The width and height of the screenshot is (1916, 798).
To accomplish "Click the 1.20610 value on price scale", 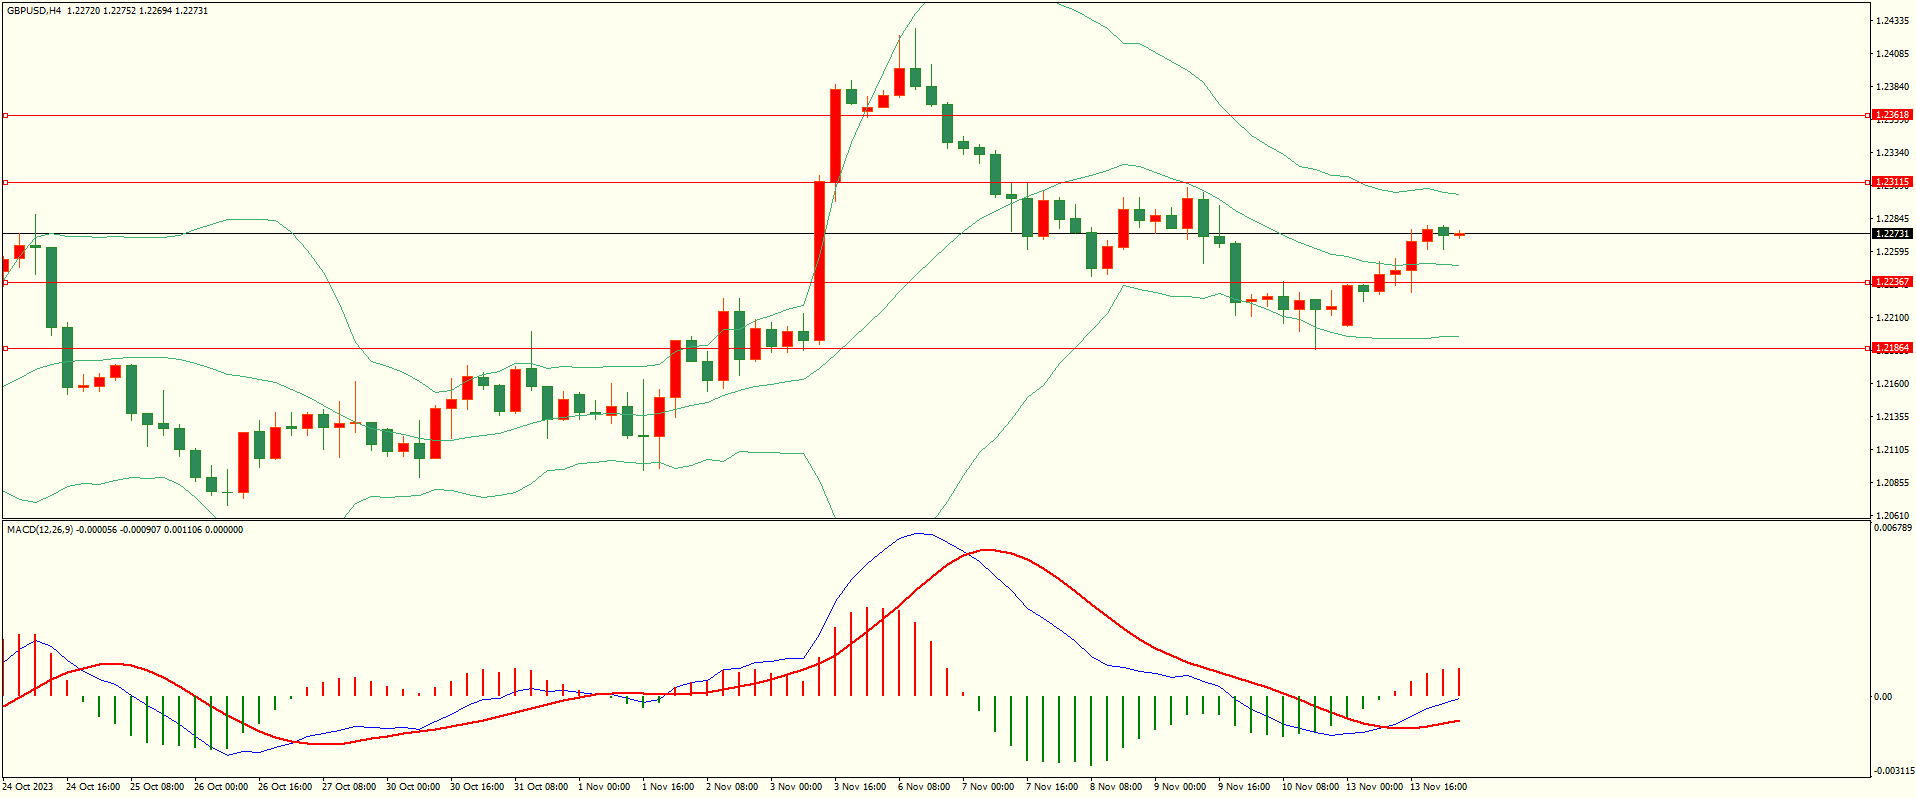I will point(1892,516).
